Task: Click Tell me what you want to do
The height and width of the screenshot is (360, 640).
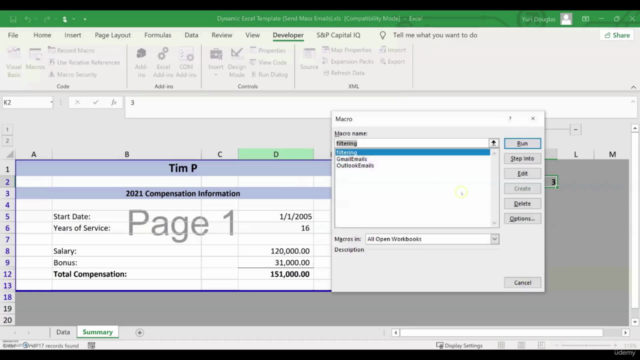Action: (x=435, y=35)
